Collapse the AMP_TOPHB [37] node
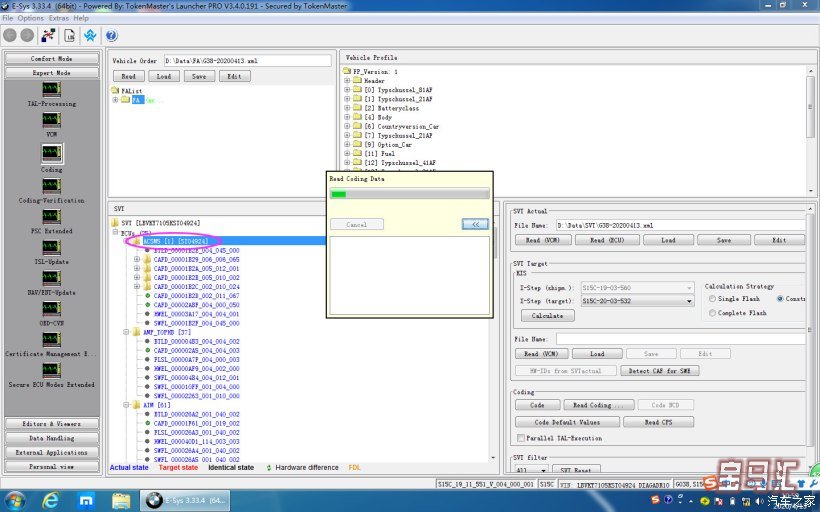This screenshot has height=512, width=820. tap(126, 332)
